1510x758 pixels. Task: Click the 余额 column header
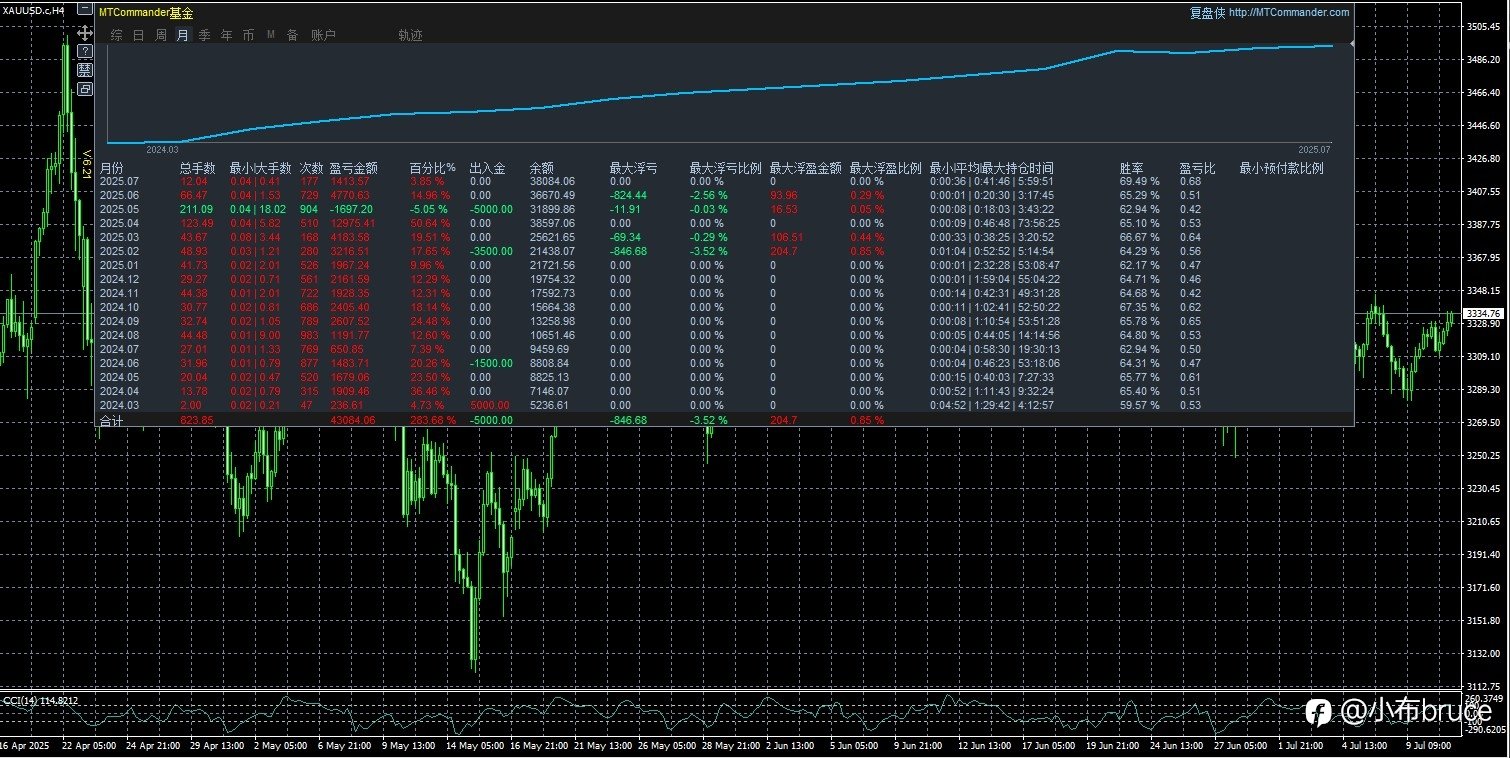pyautogui.click(x=542, y=168)
